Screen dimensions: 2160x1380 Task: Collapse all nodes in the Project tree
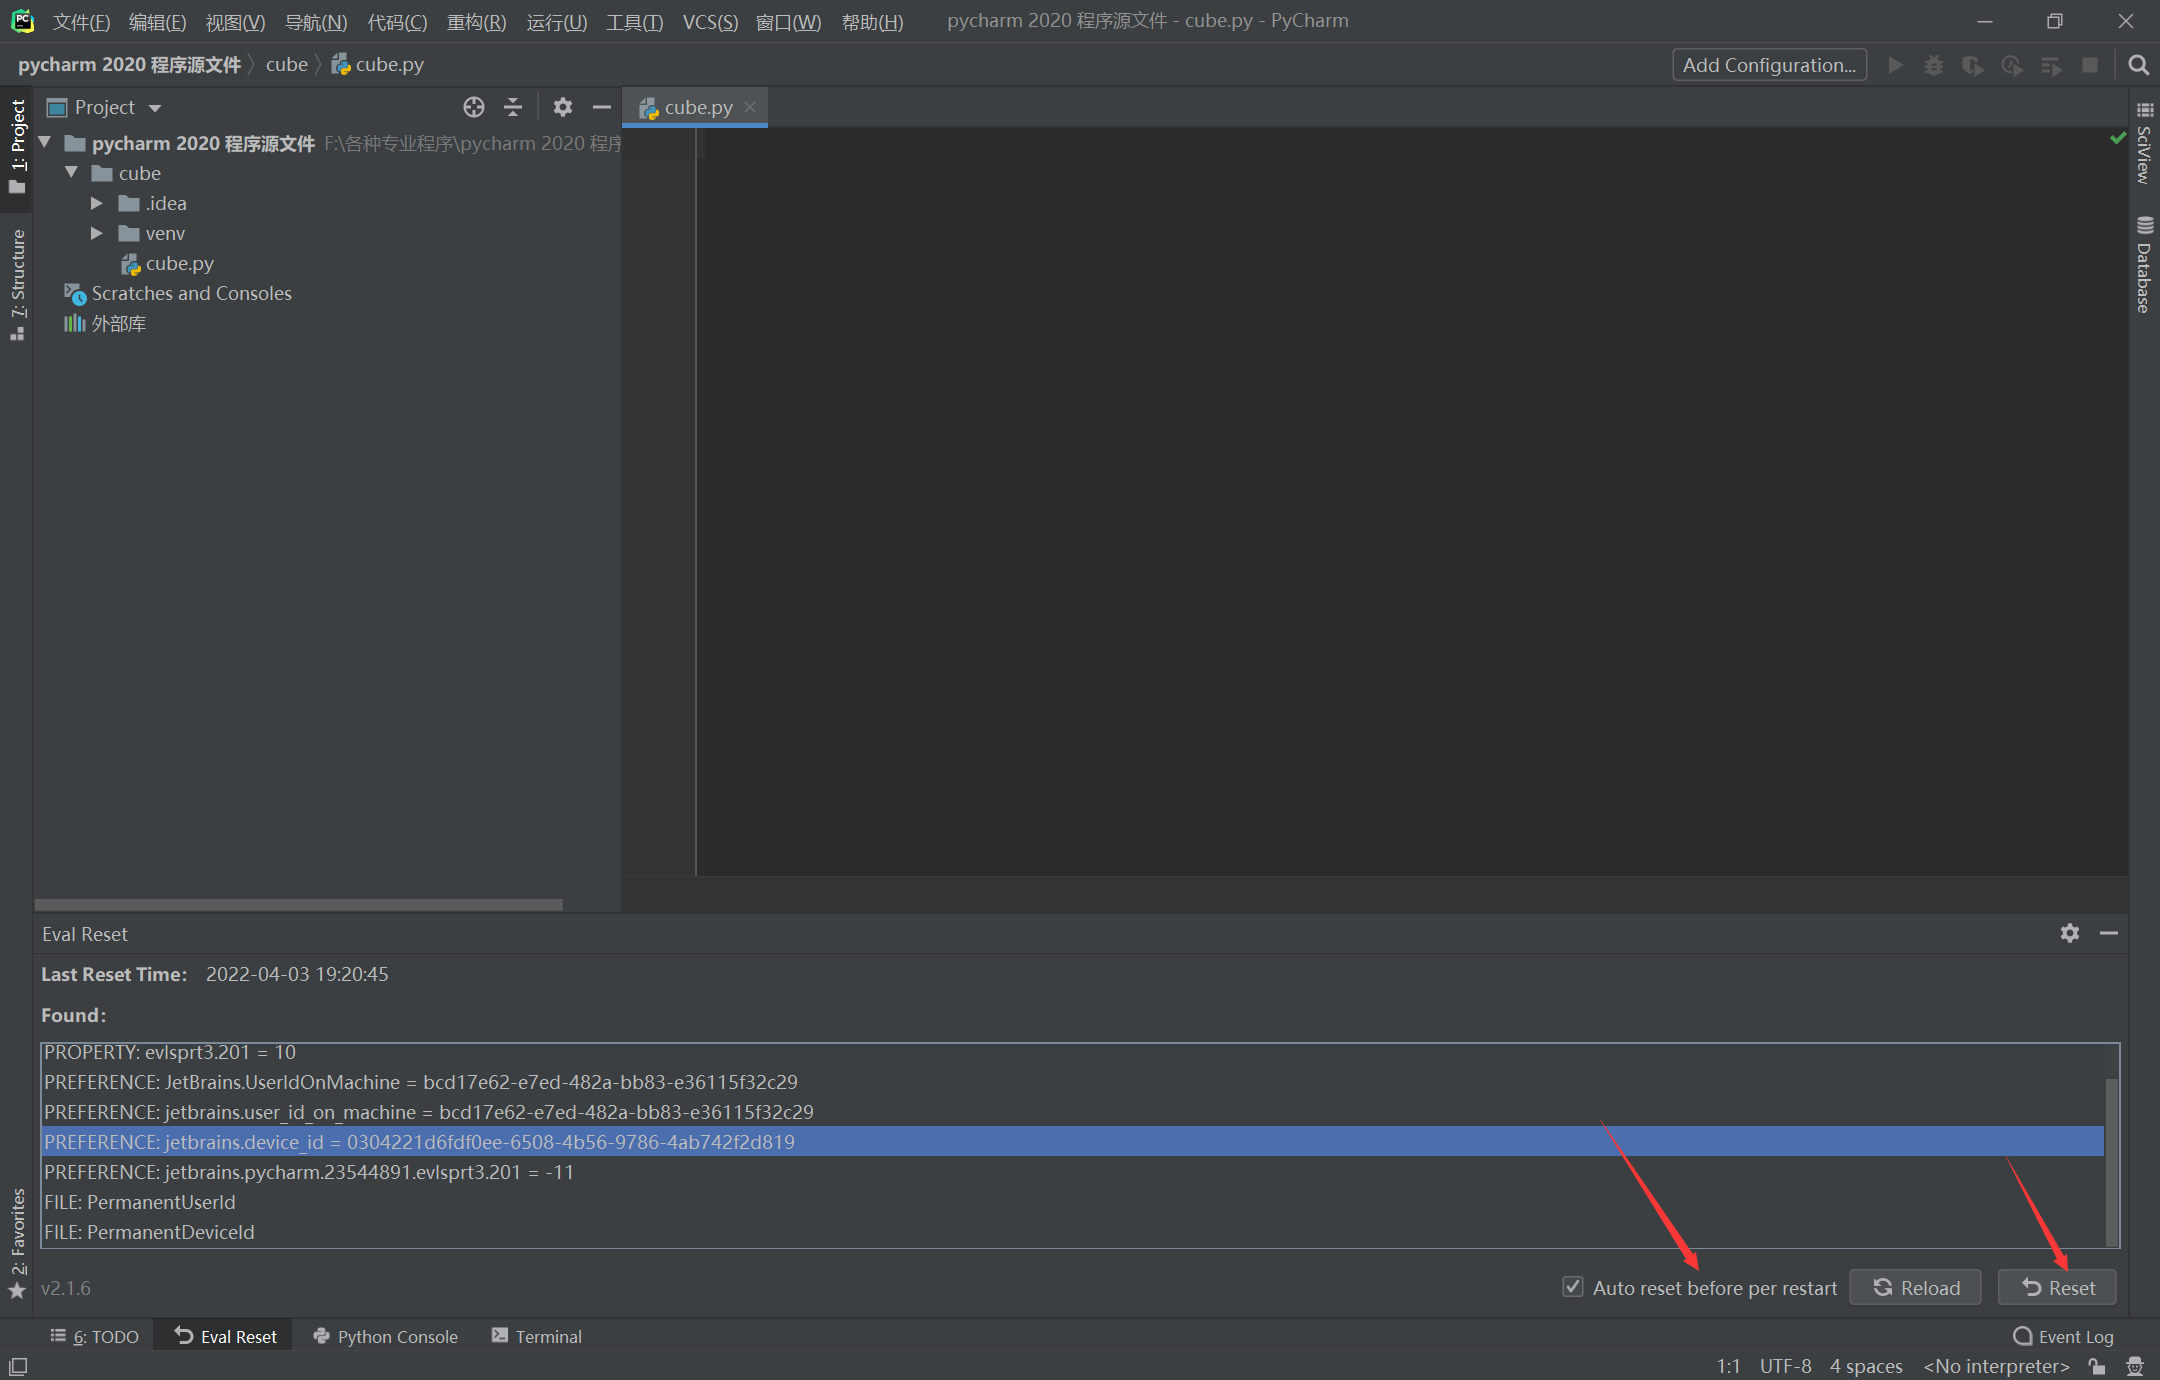pyautogui.click(x=512, y=107)
